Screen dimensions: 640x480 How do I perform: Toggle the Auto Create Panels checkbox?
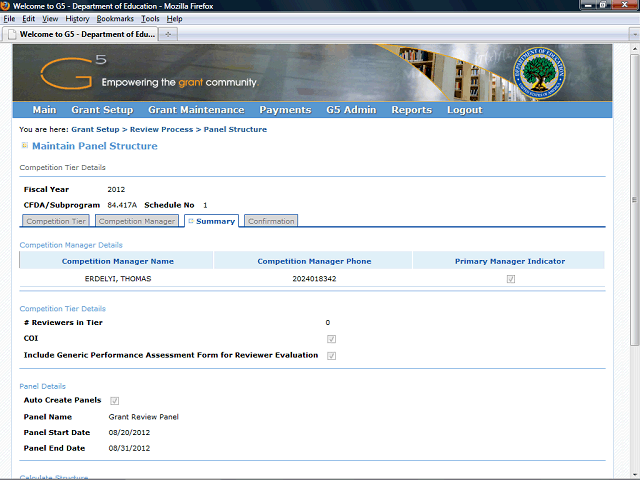point(115,401)
